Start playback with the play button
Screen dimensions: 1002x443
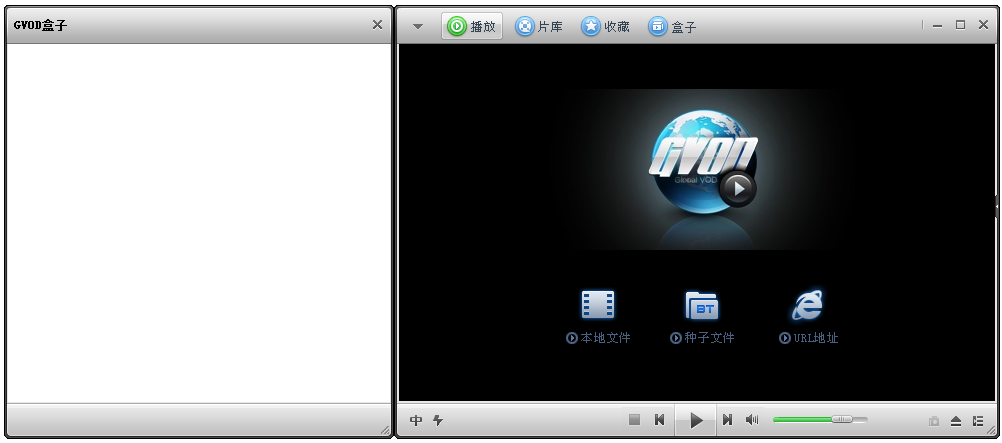pos(696,420)
